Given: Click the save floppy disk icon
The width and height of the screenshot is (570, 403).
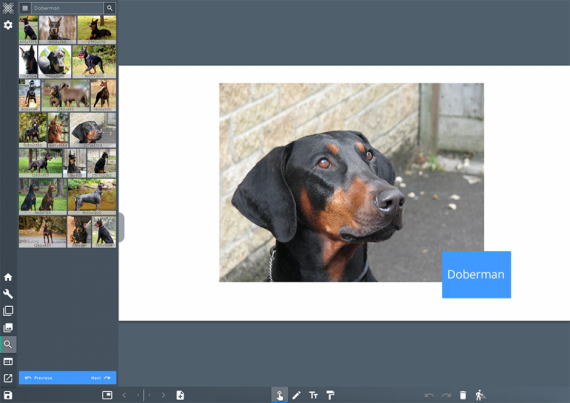Looking at the screenshot, I should tap(8, 395).
